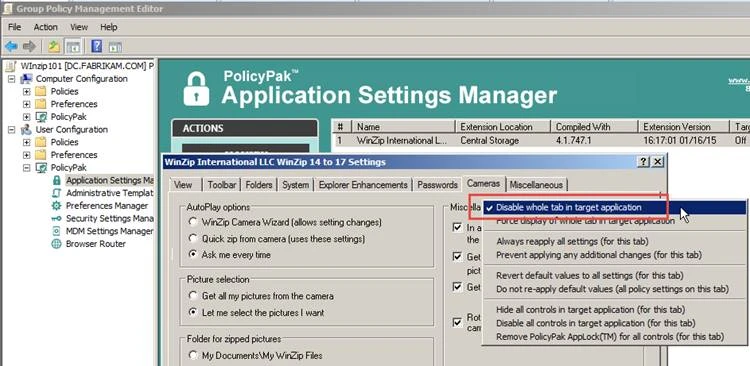Sort list by Extension Version column header
This screenshot has width=750, height=366.
(684, 127)
